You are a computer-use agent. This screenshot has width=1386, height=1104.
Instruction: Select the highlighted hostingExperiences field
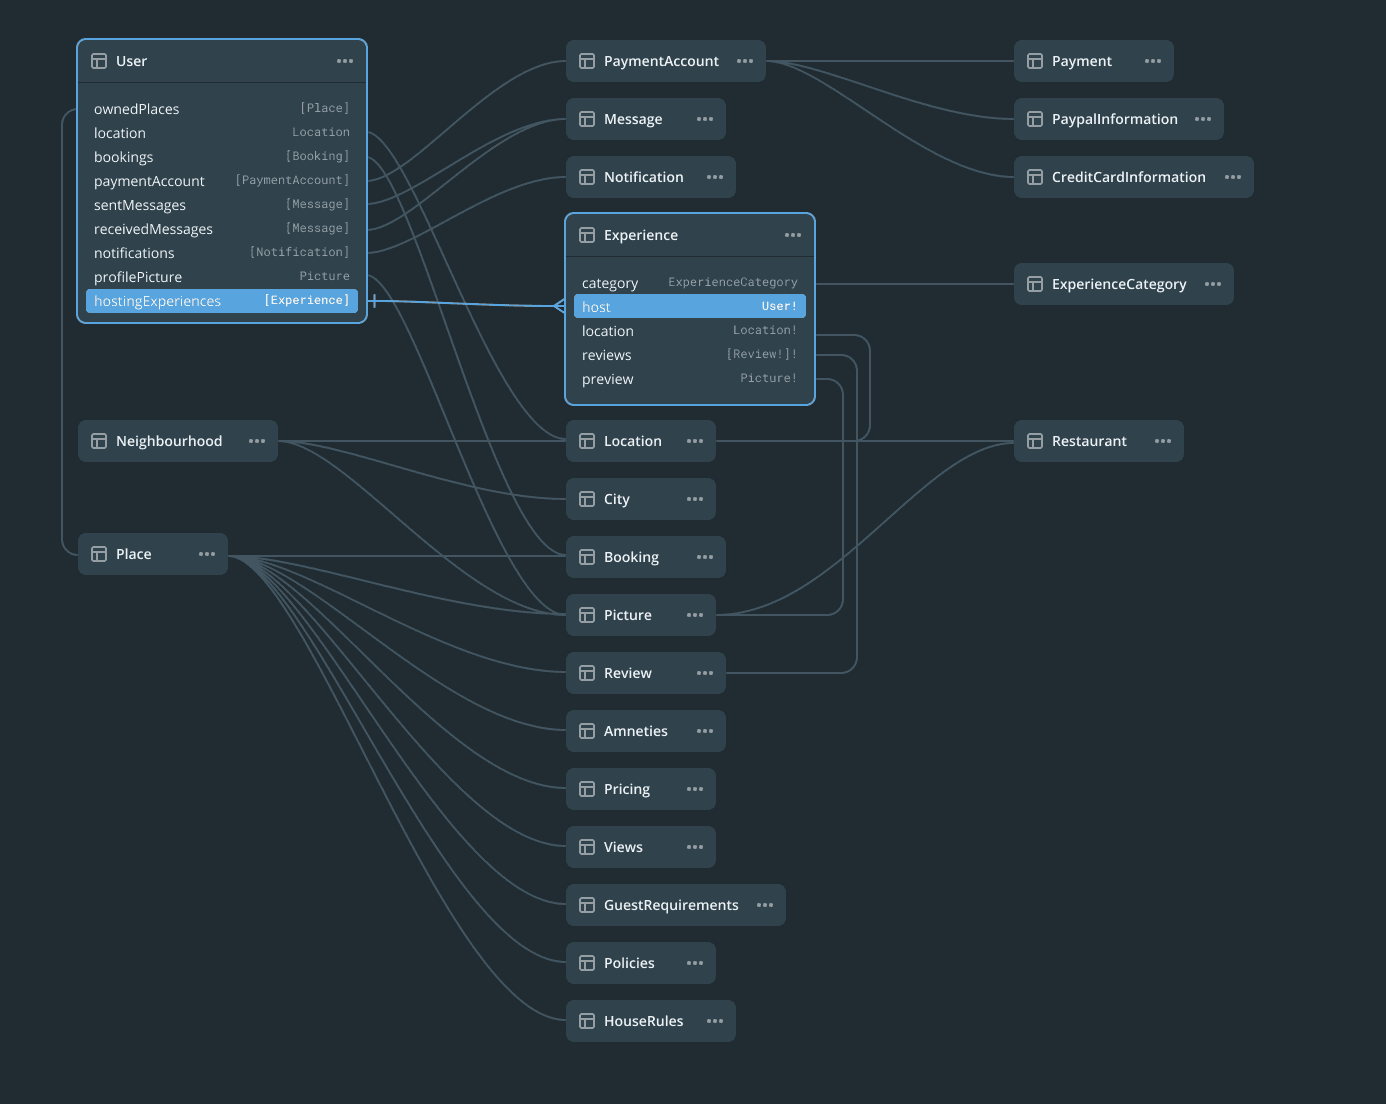coord(222,301)
